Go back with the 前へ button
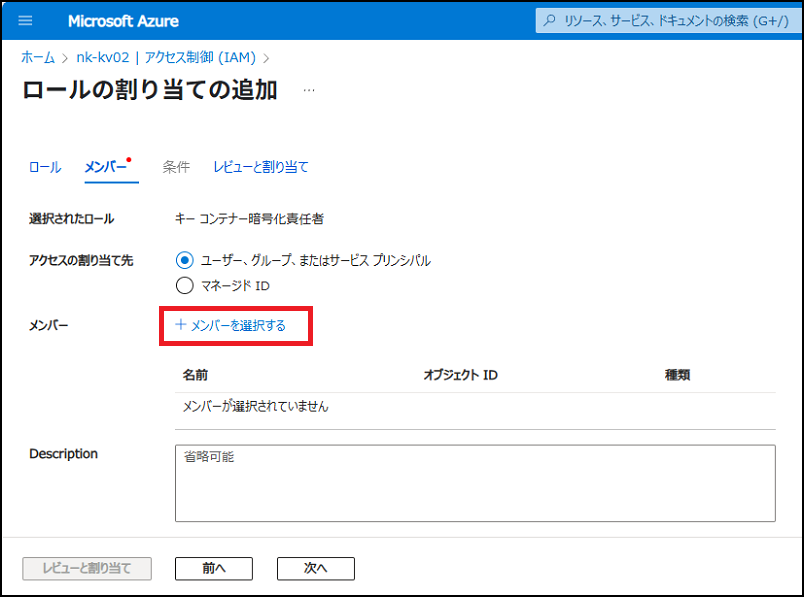This screenshot has width=804, height=597. [214, 568]
